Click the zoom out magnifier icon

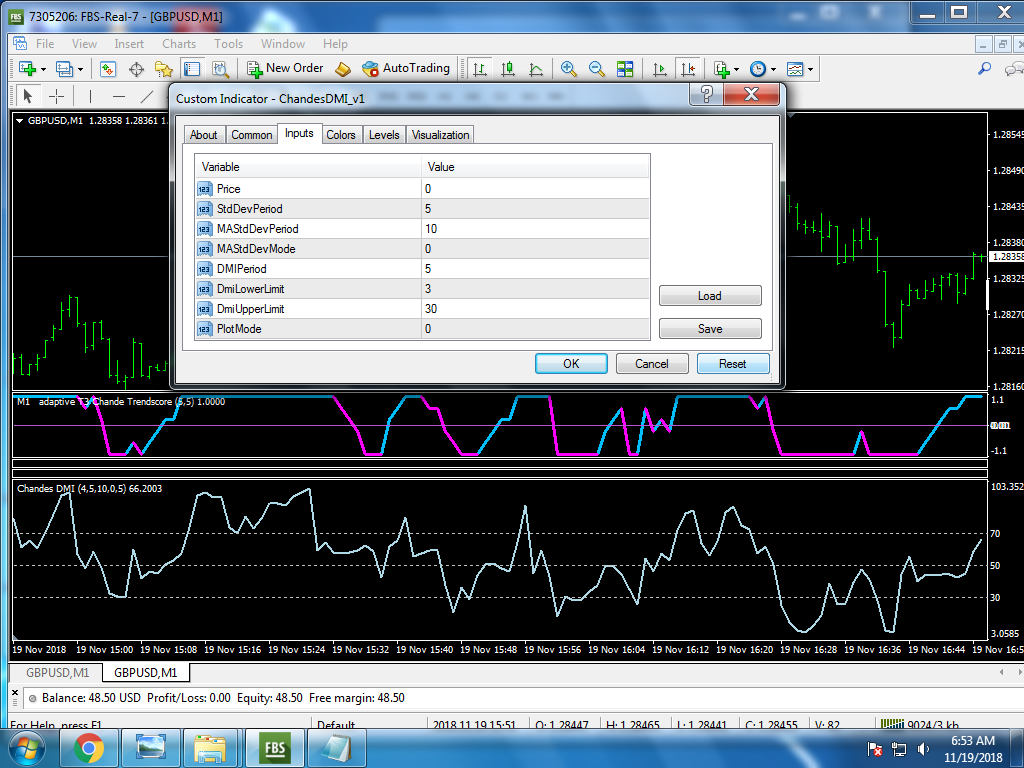(x=597, y=69)
